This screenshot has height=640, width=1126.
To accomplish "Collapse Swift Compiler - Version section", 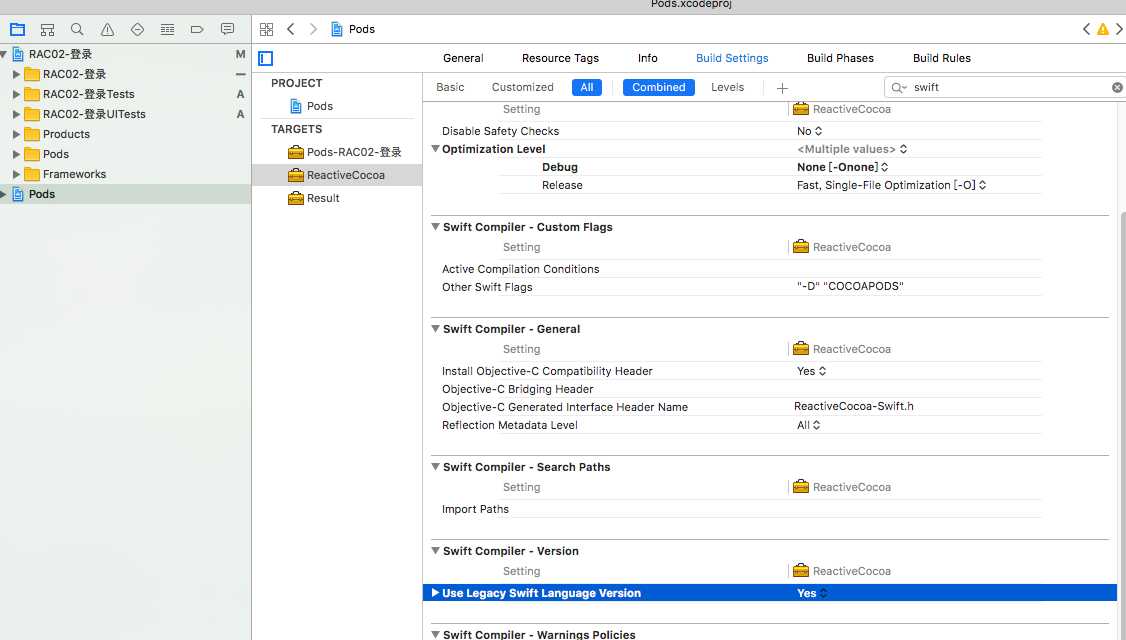I will [435, 550].
